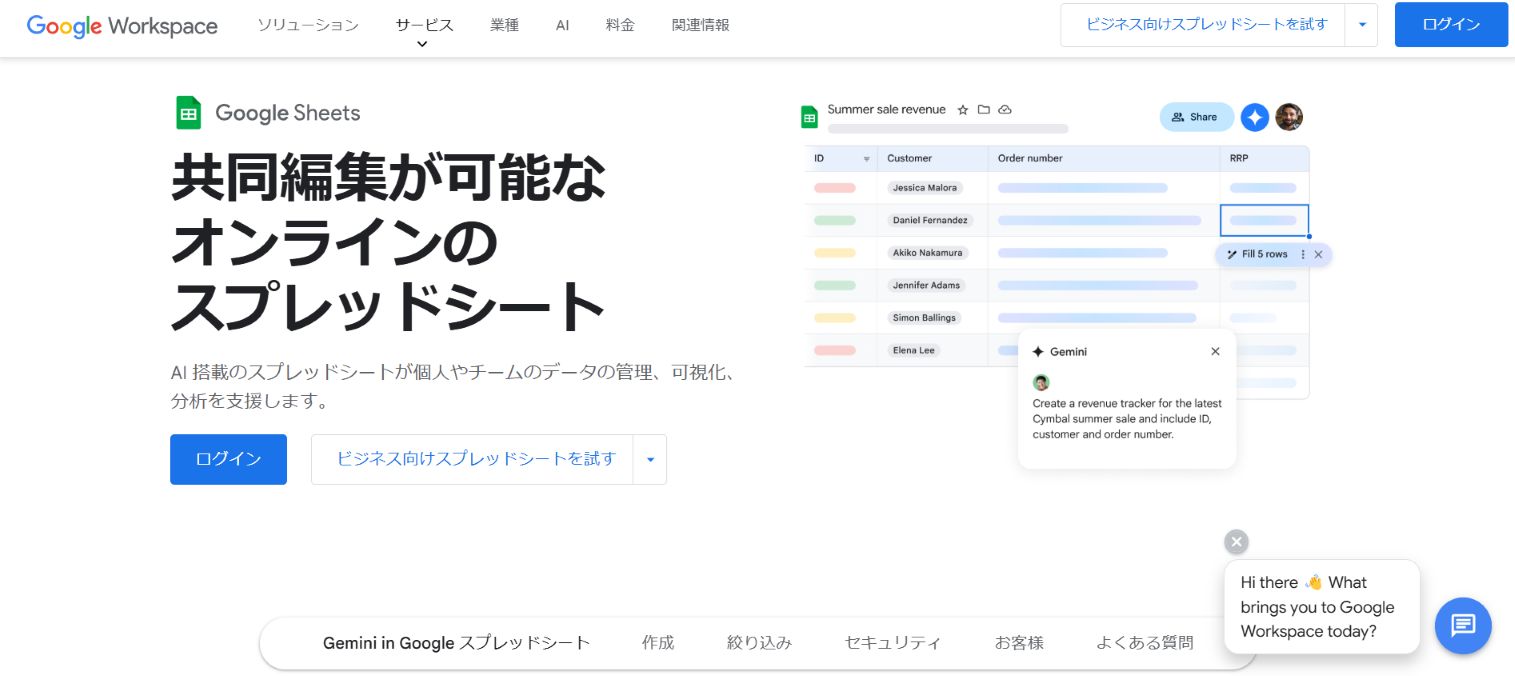Click the Elena Lee customer chip

click(913, 350)
